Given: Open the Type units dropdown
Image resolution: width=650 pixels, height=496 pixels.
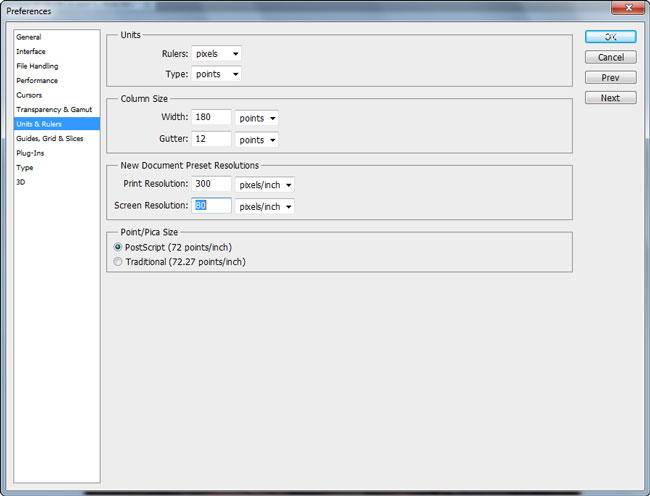Looking at the screenshot, I should (x=217, y=74).
